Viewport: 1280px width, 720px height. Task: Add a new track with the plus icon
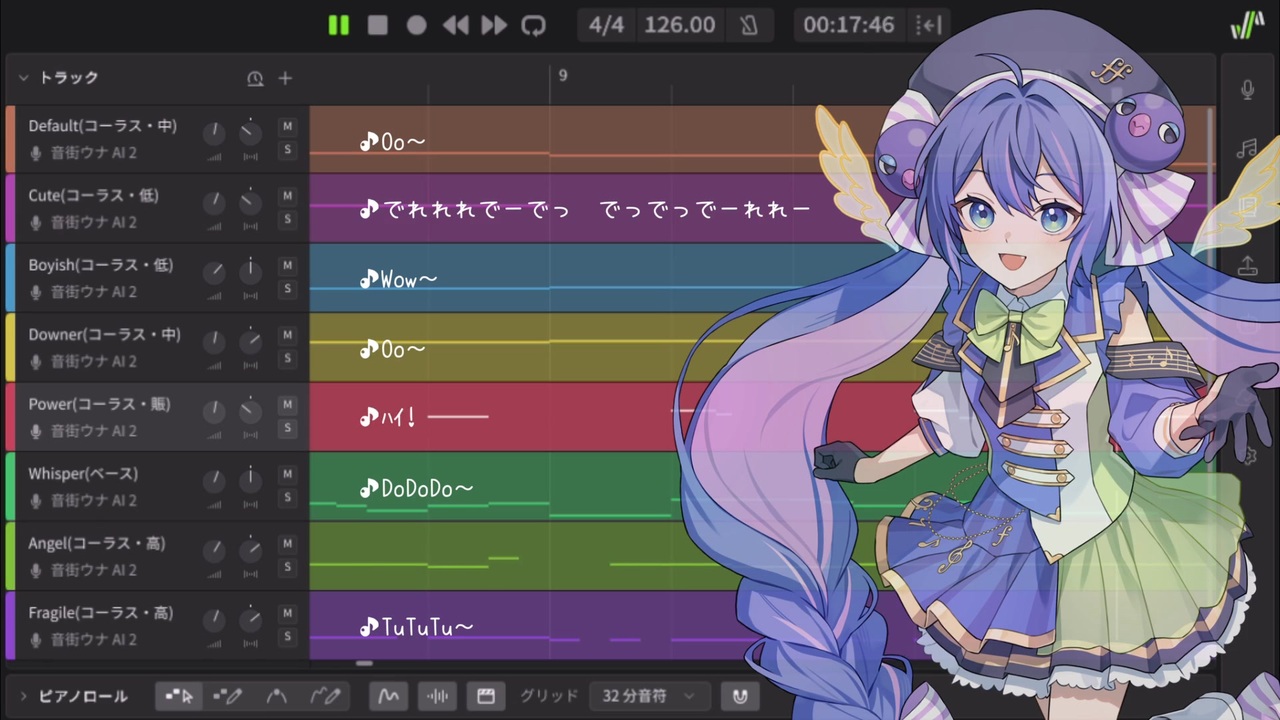coord(285,78)
